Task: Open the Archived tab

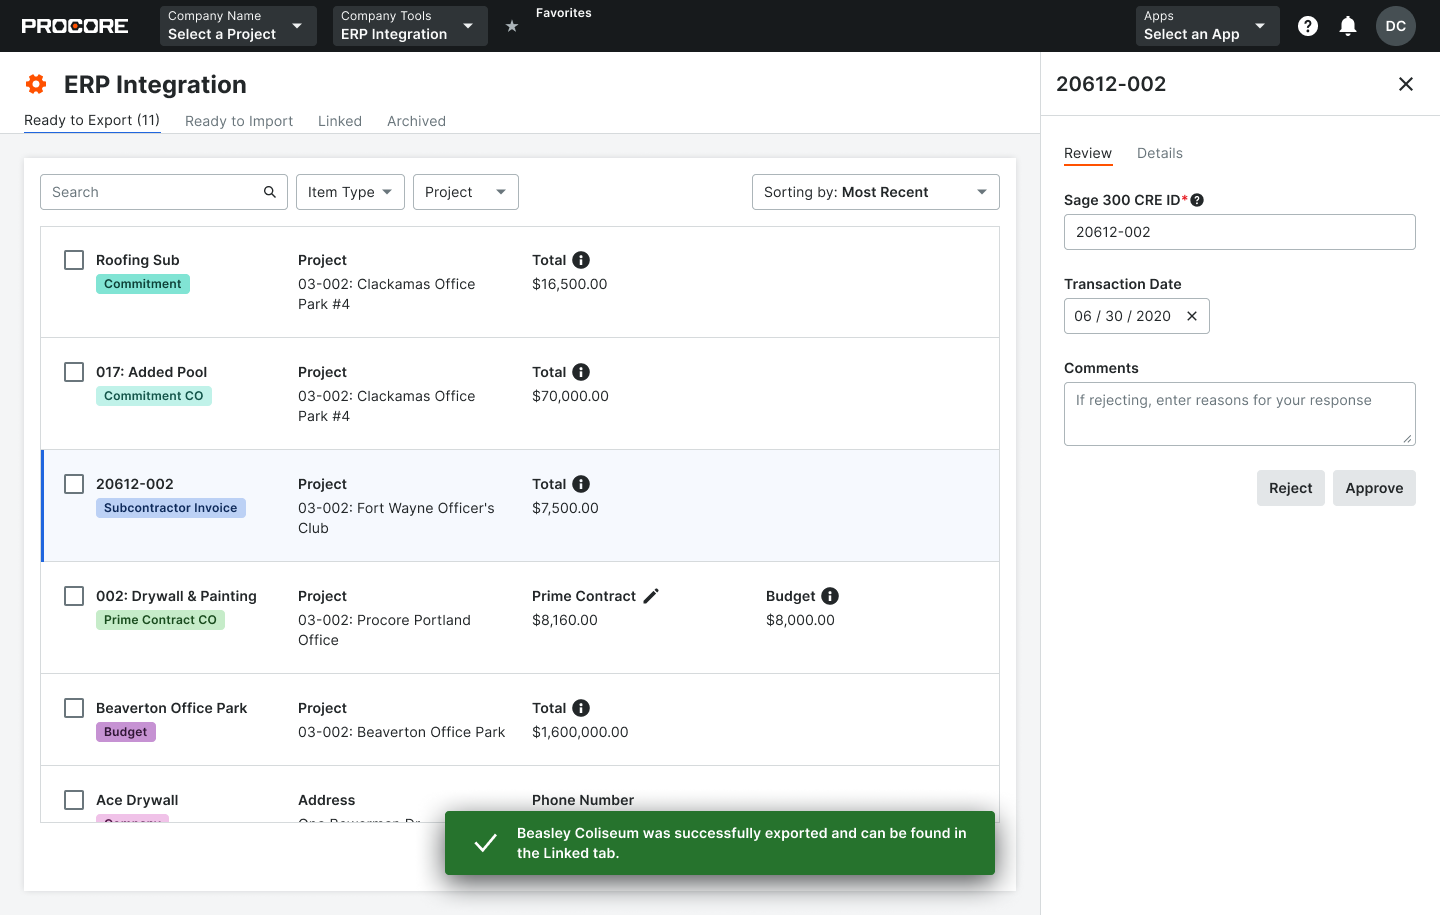Action: 416,121
